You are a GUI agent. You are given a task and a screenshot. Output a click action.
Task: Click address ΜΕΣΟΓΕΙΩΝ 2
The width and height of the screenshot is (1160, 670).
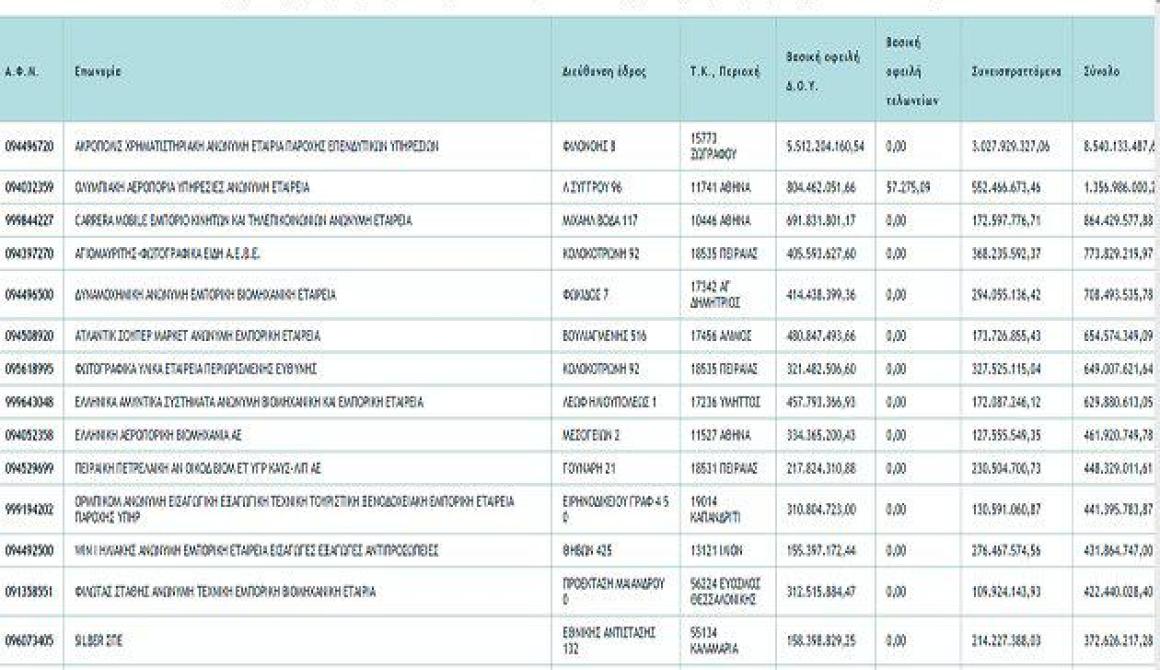[591, 436]
